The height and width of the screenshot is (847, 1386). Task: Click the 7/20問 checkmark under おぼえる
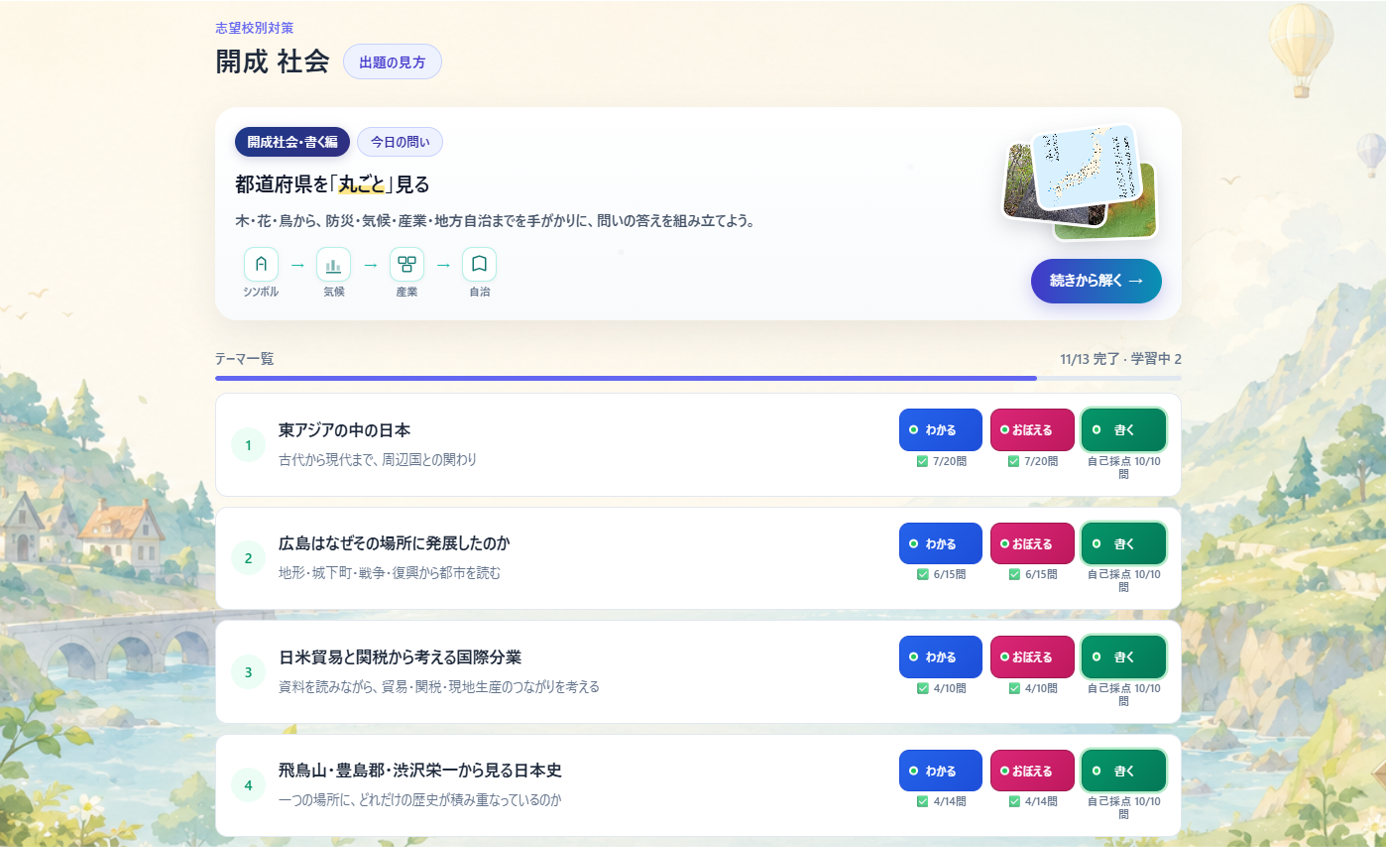pyautogui.click(x=1013, y=462)
